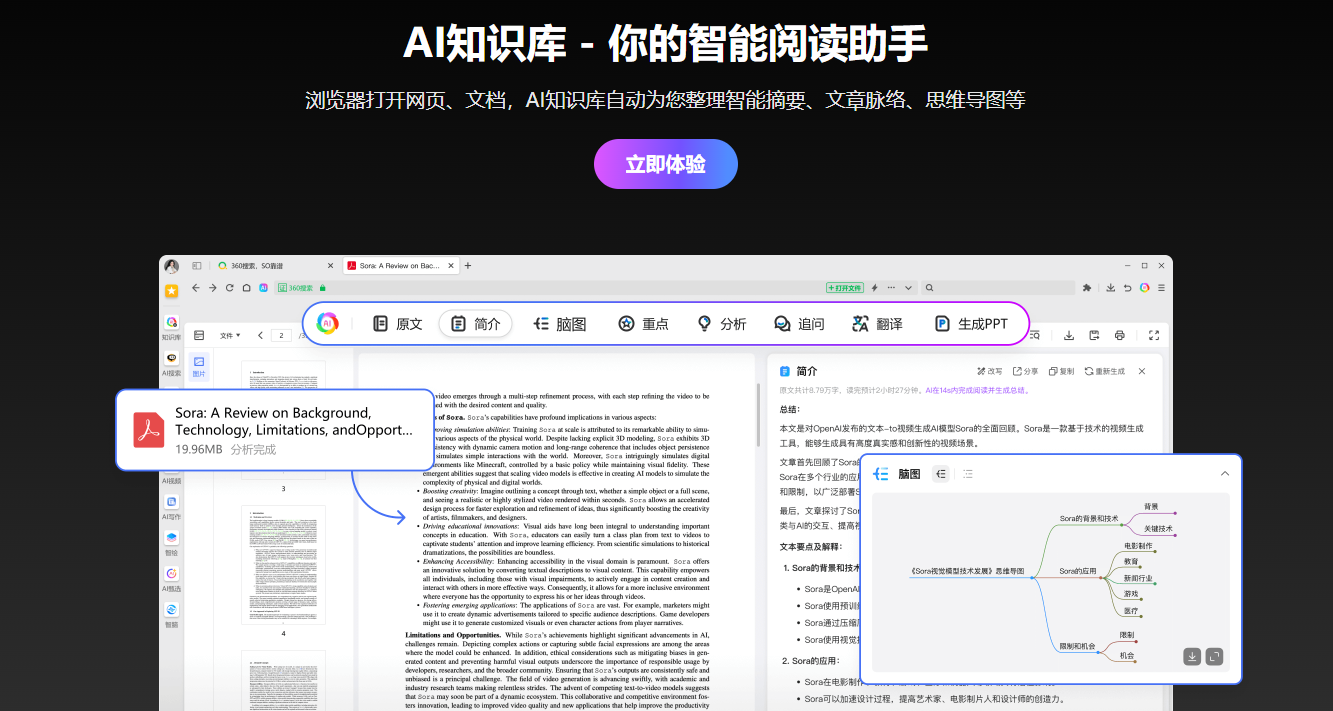Open the 原文 original text view
The width and height of the screenshot is (1333, 711).
click(398, 324)
